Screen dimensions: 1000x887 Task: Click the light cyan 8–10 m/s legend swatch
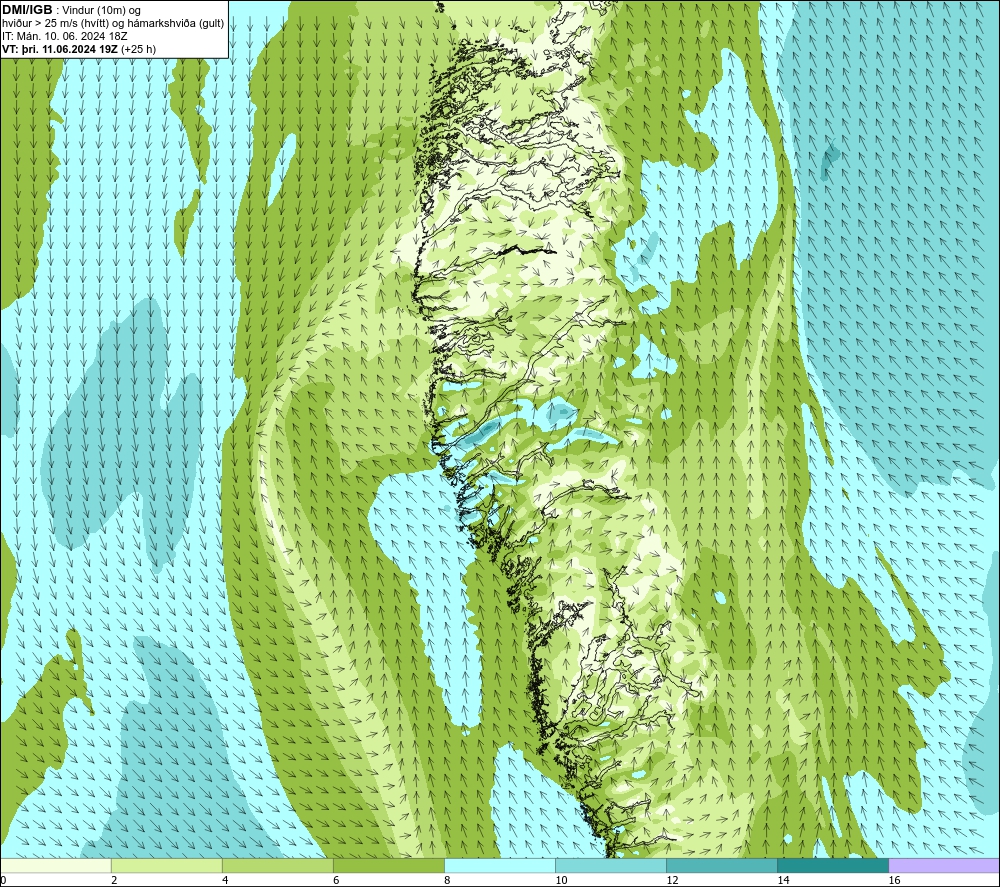pyautogui.click(x=500, y=865)
